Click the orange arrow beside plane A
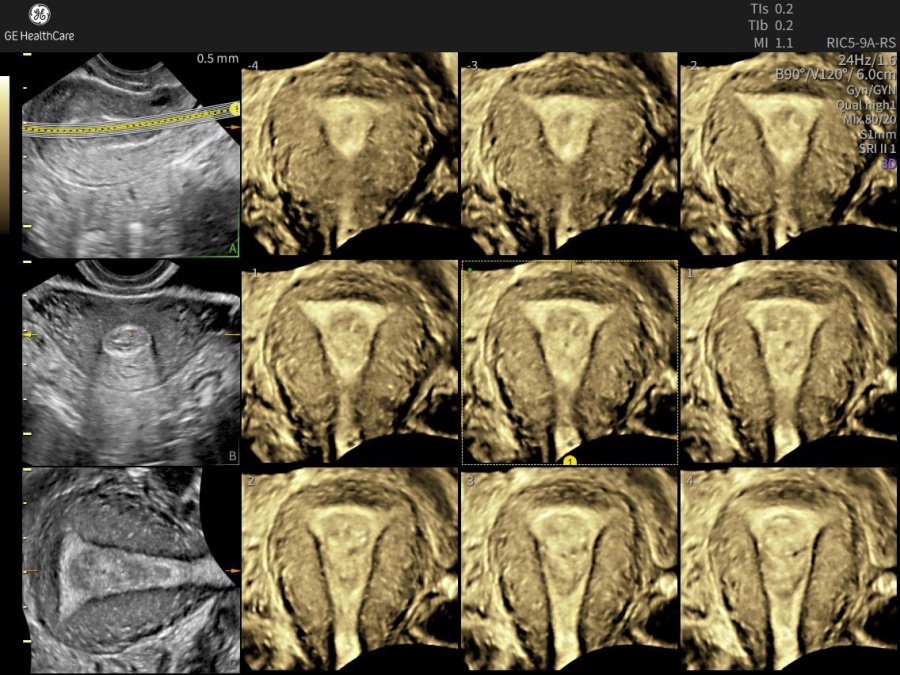Screen dimensions: 900x675 (234, 129)
